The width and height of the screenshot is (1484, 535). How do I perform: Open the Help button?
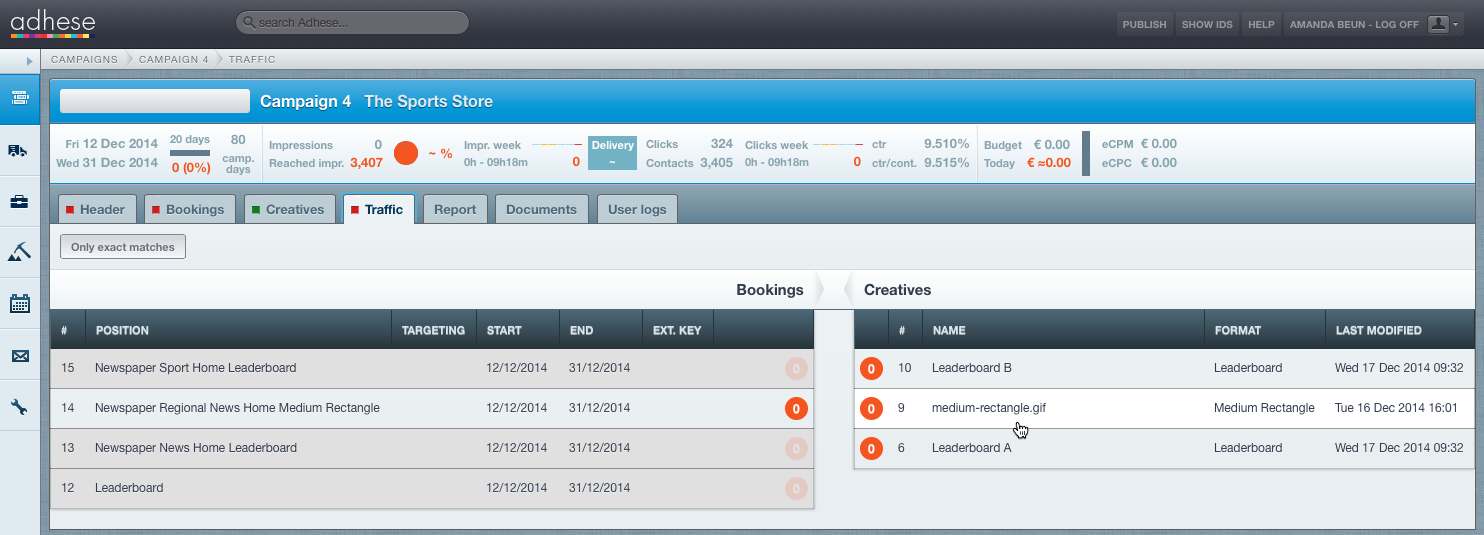click(1262, 24)
